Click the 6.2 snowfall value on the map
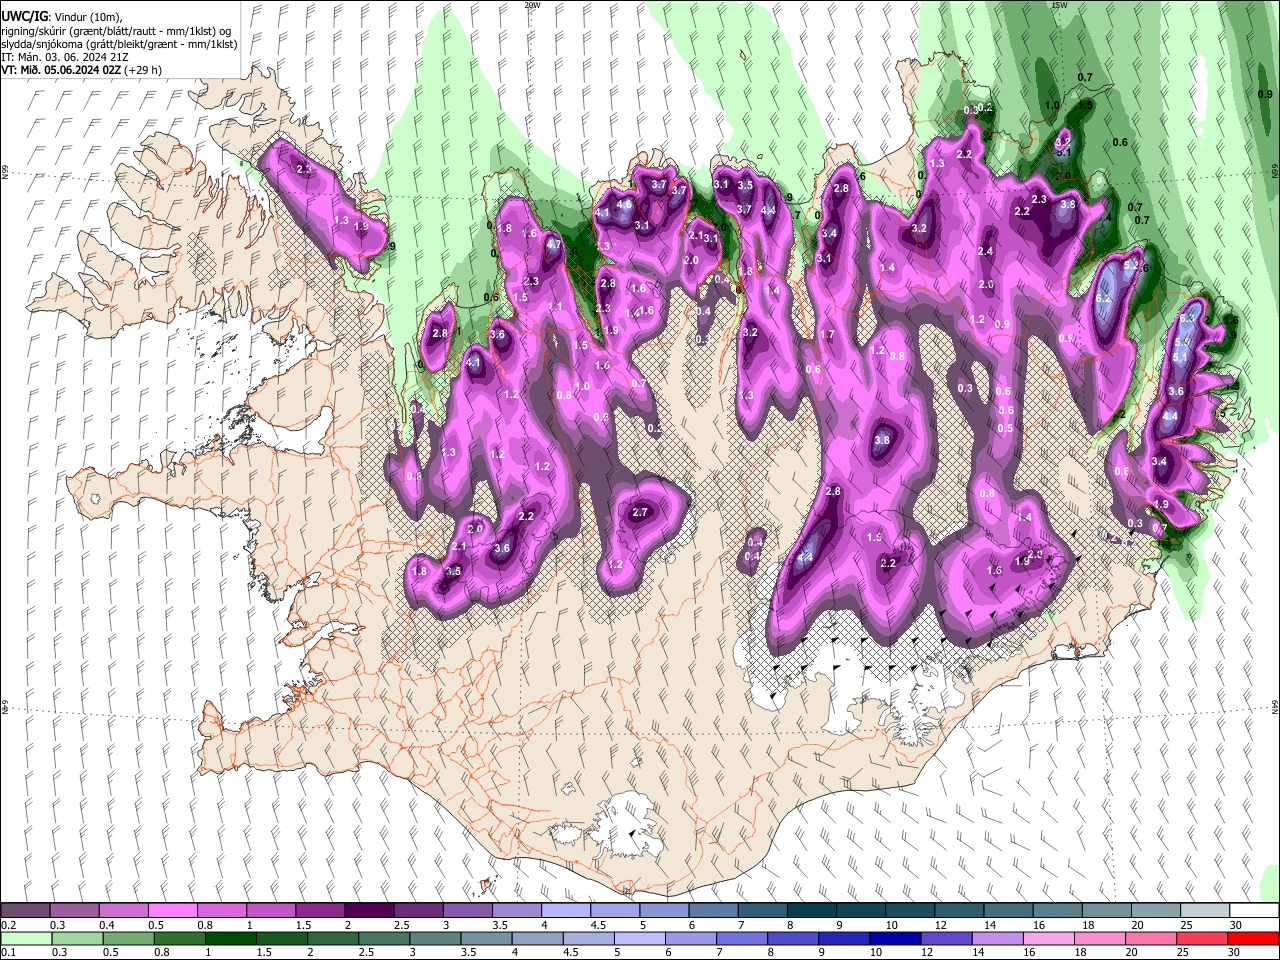Viewport: 1280px width, 960px height. (1104, 298)
